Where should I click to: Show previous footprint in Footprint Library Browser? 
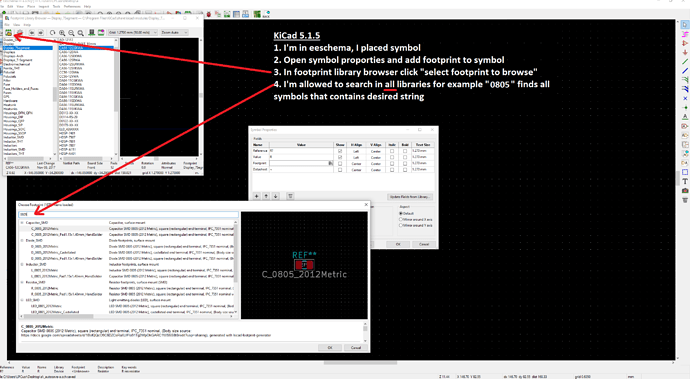click(x=32, y=33)
